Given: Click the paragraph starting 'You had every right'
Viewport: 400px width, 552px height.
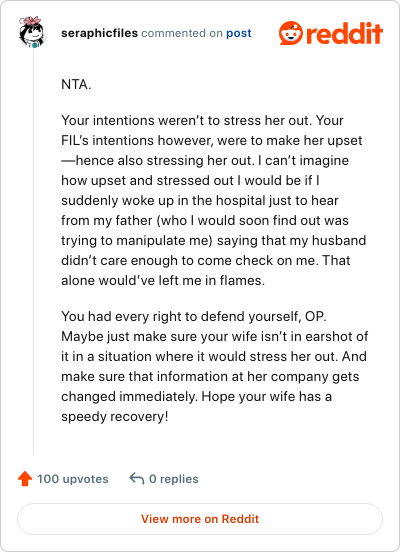Looking at the screenshot, I should click(x=215, y=366).
